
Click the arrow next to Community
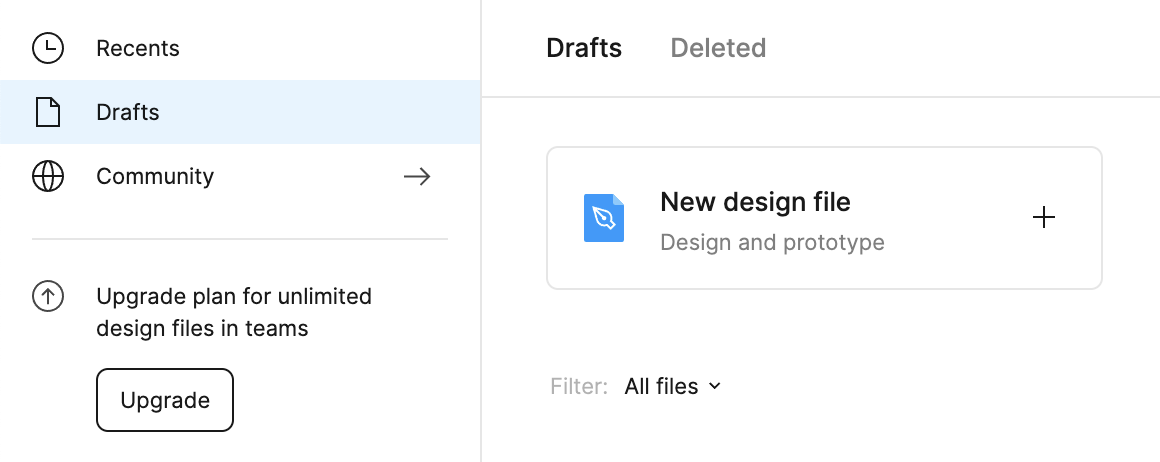pos(417,176)
